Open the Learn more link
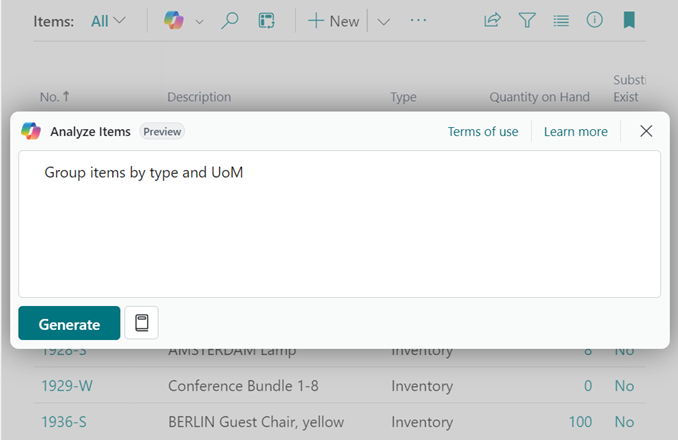 (x=576, y=131)
